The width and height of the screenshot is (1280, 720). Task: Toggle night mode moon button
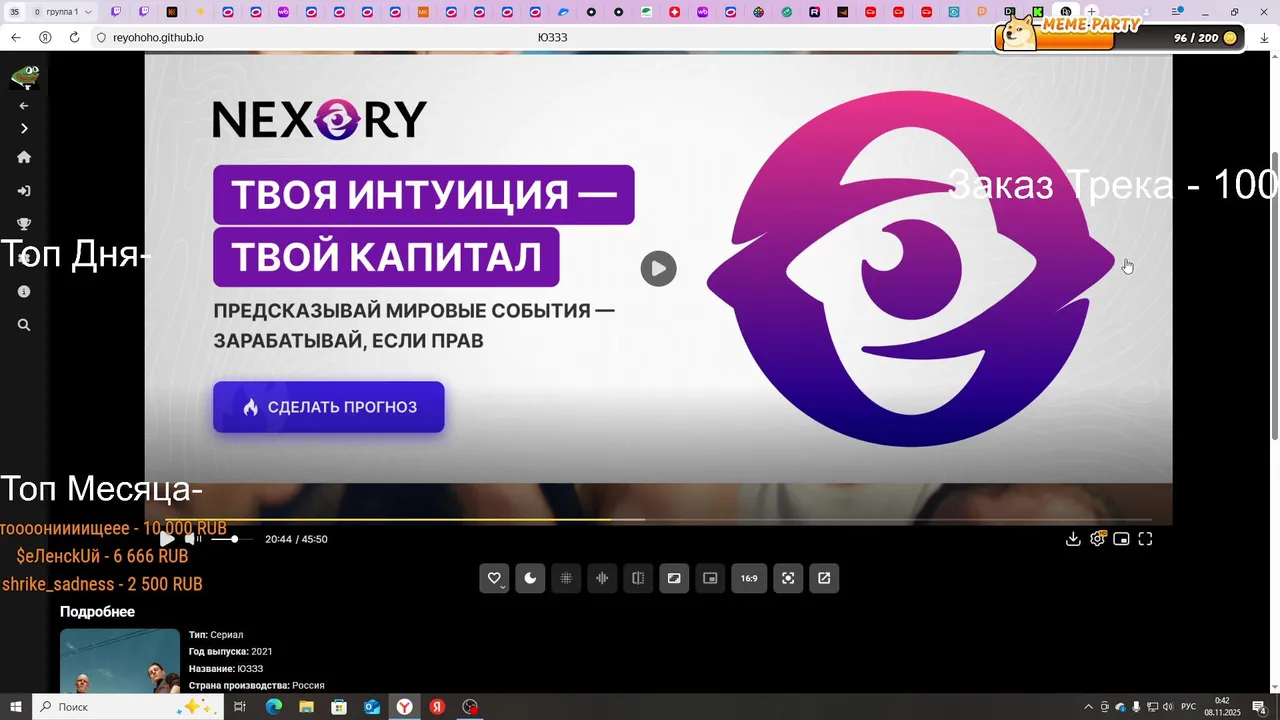point(530,578)
